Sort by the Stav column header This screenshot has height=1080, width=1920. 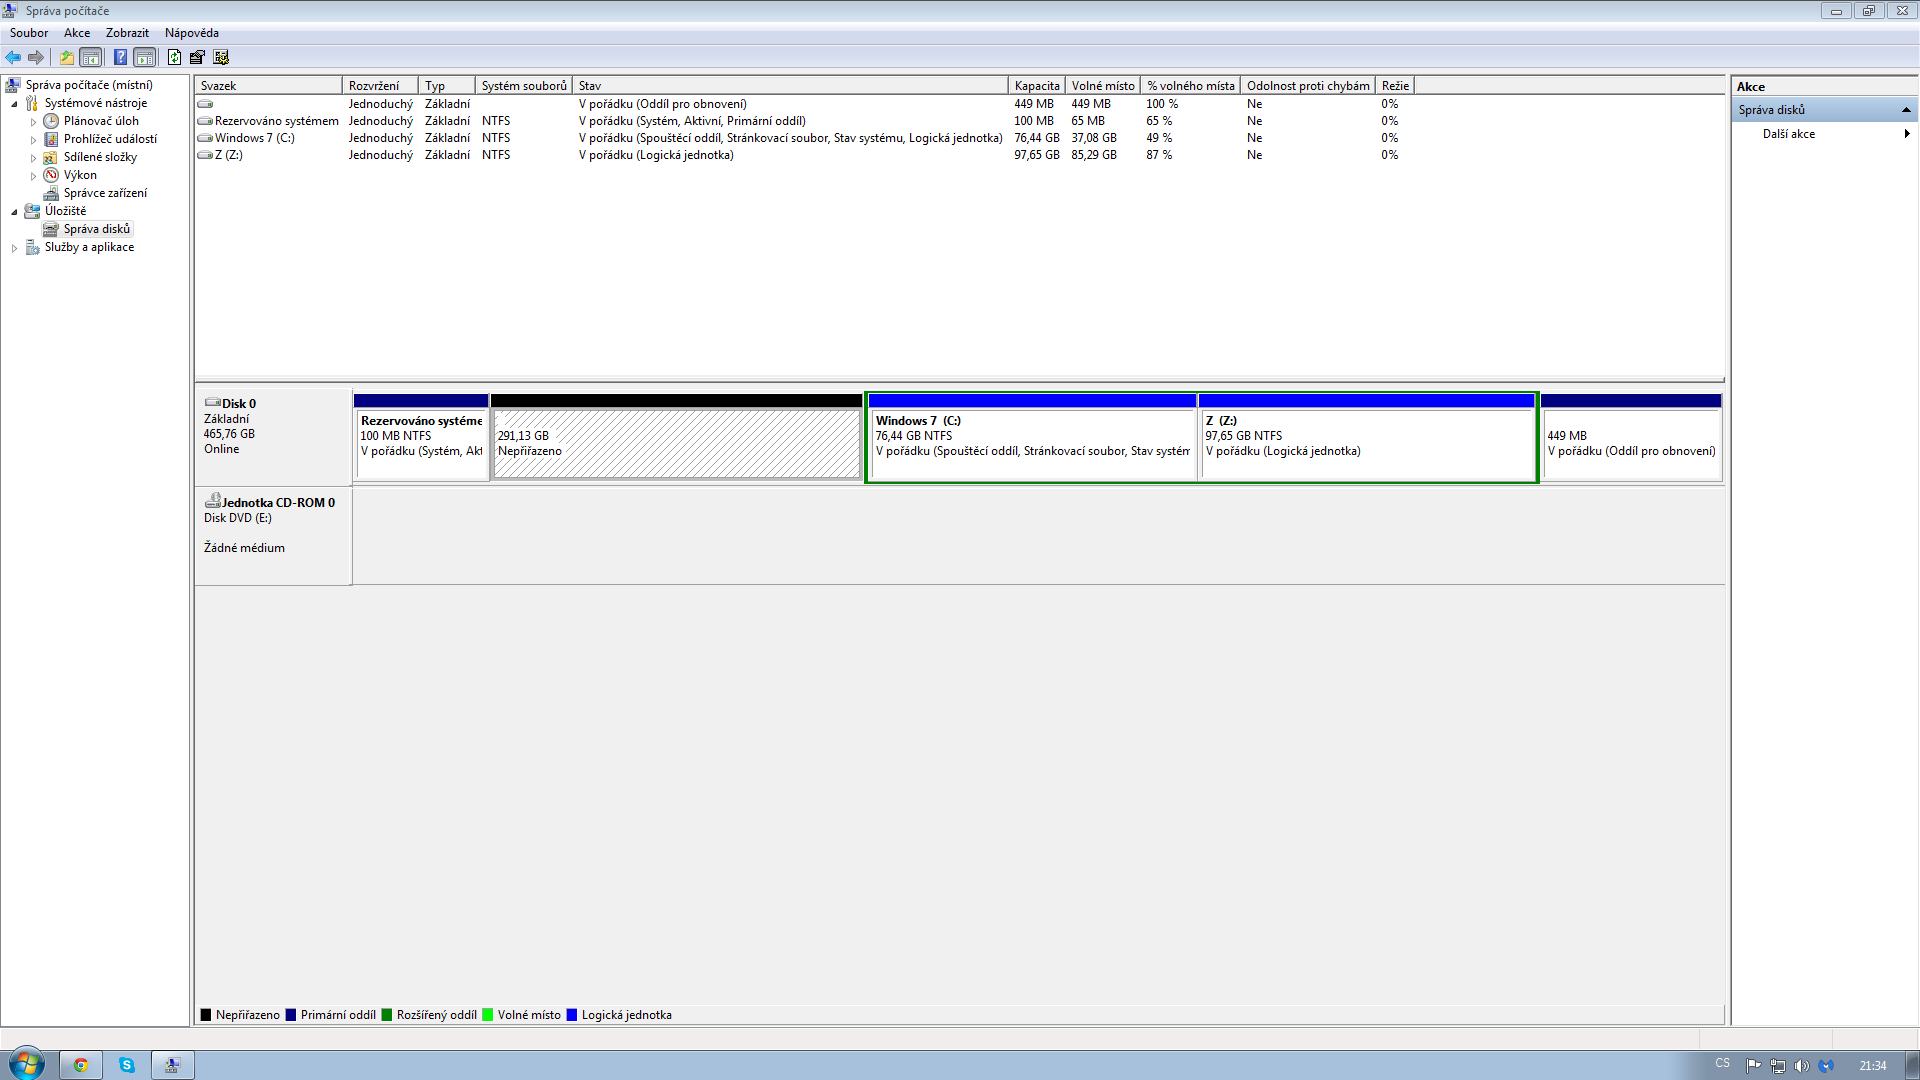(790, 86)
